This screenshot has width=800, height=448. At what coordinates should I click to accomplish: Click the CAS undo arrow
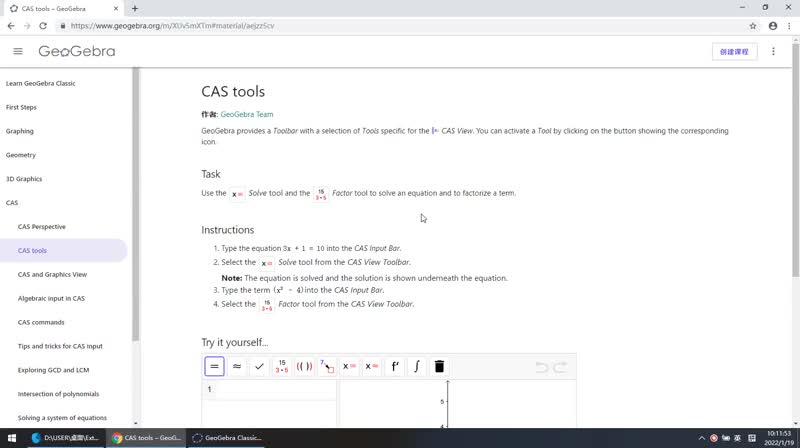(x=541, y=367)
